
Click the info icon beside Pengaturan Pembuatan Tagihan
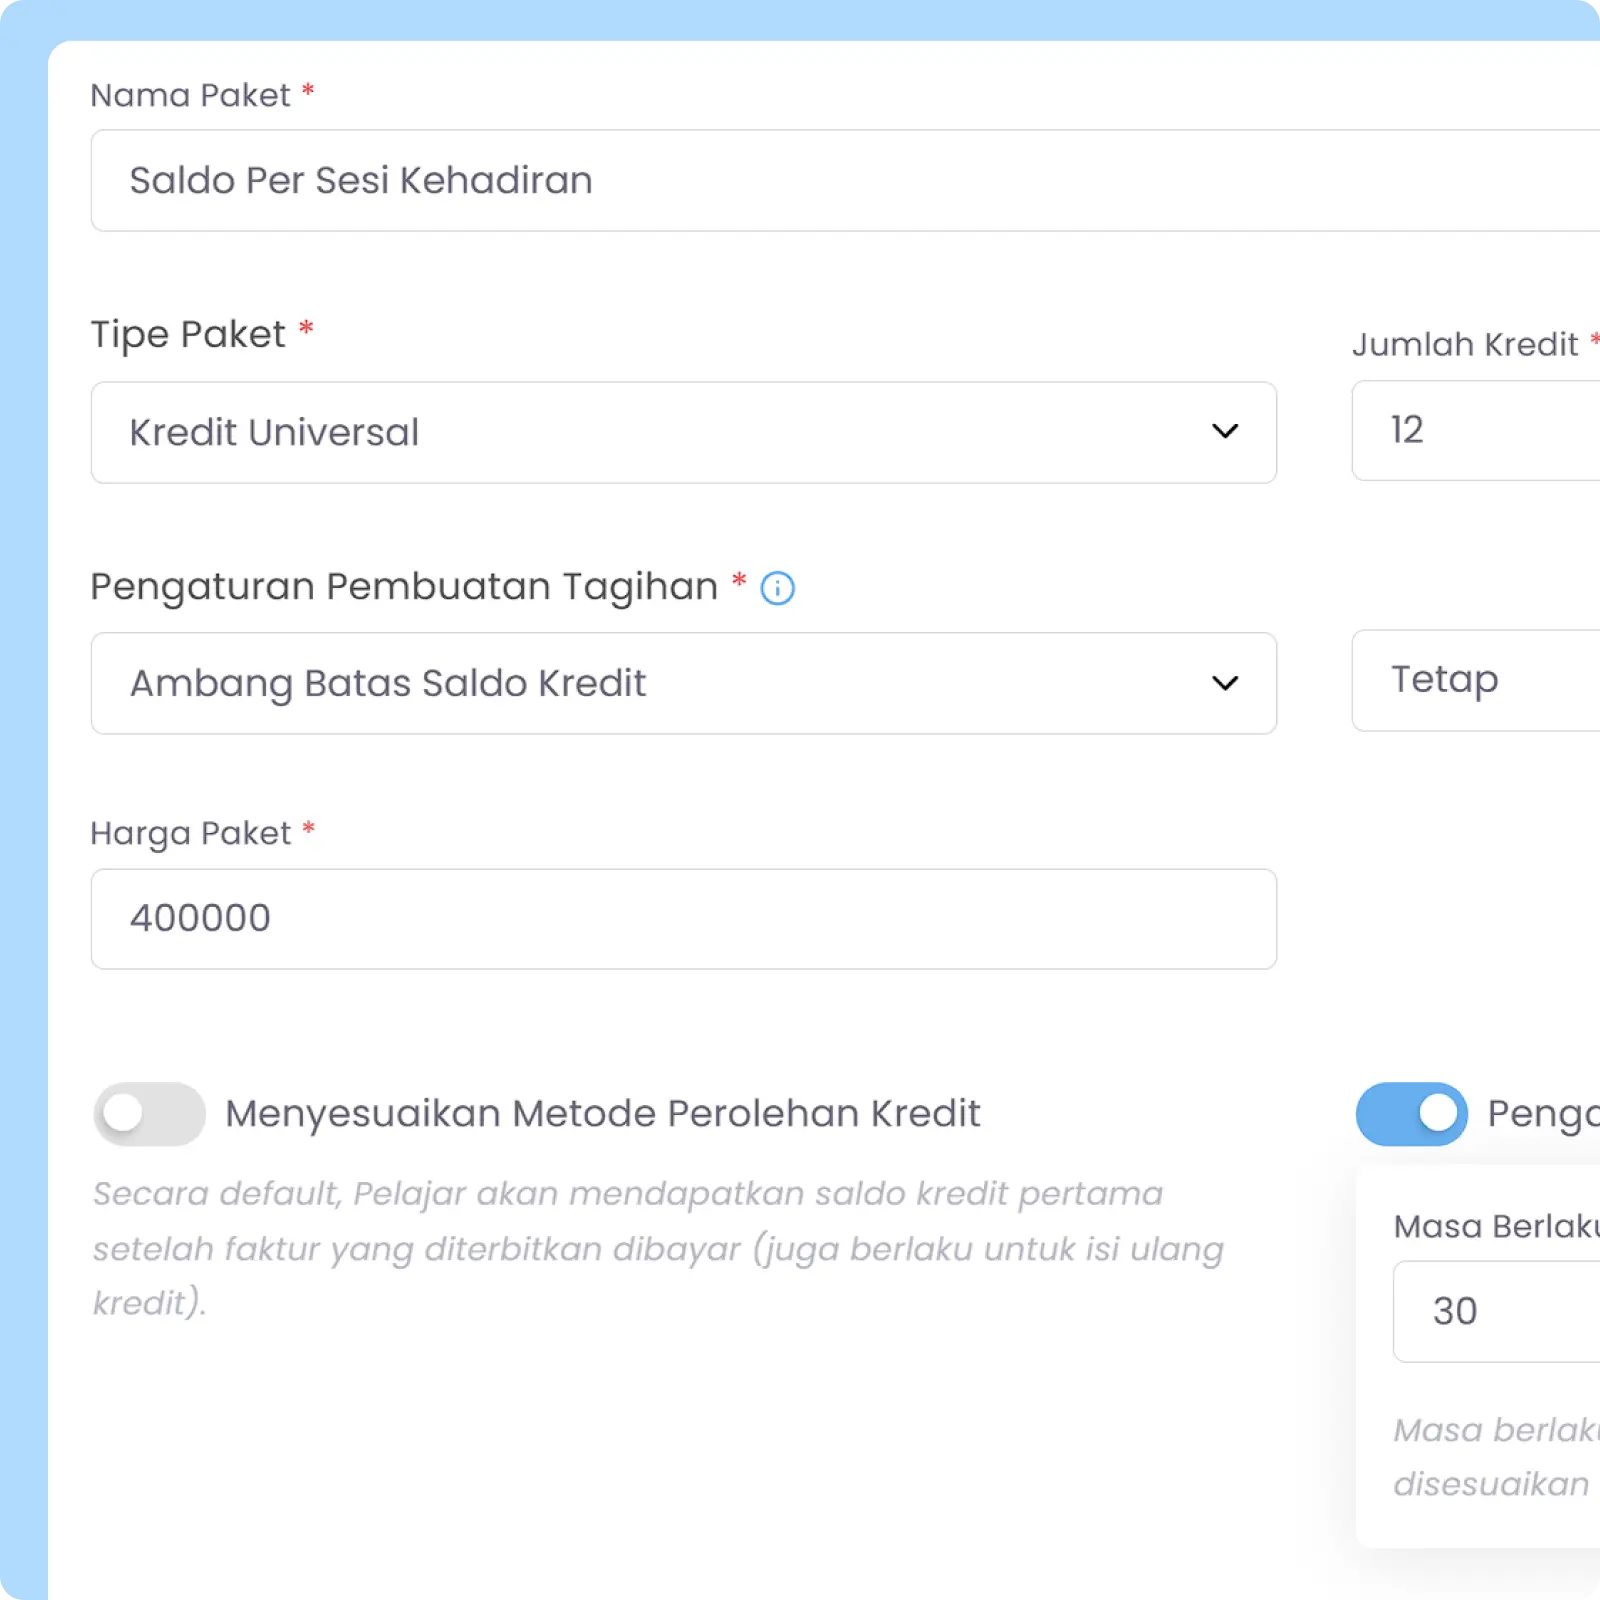pyautogui.click(x=777, y=588)
